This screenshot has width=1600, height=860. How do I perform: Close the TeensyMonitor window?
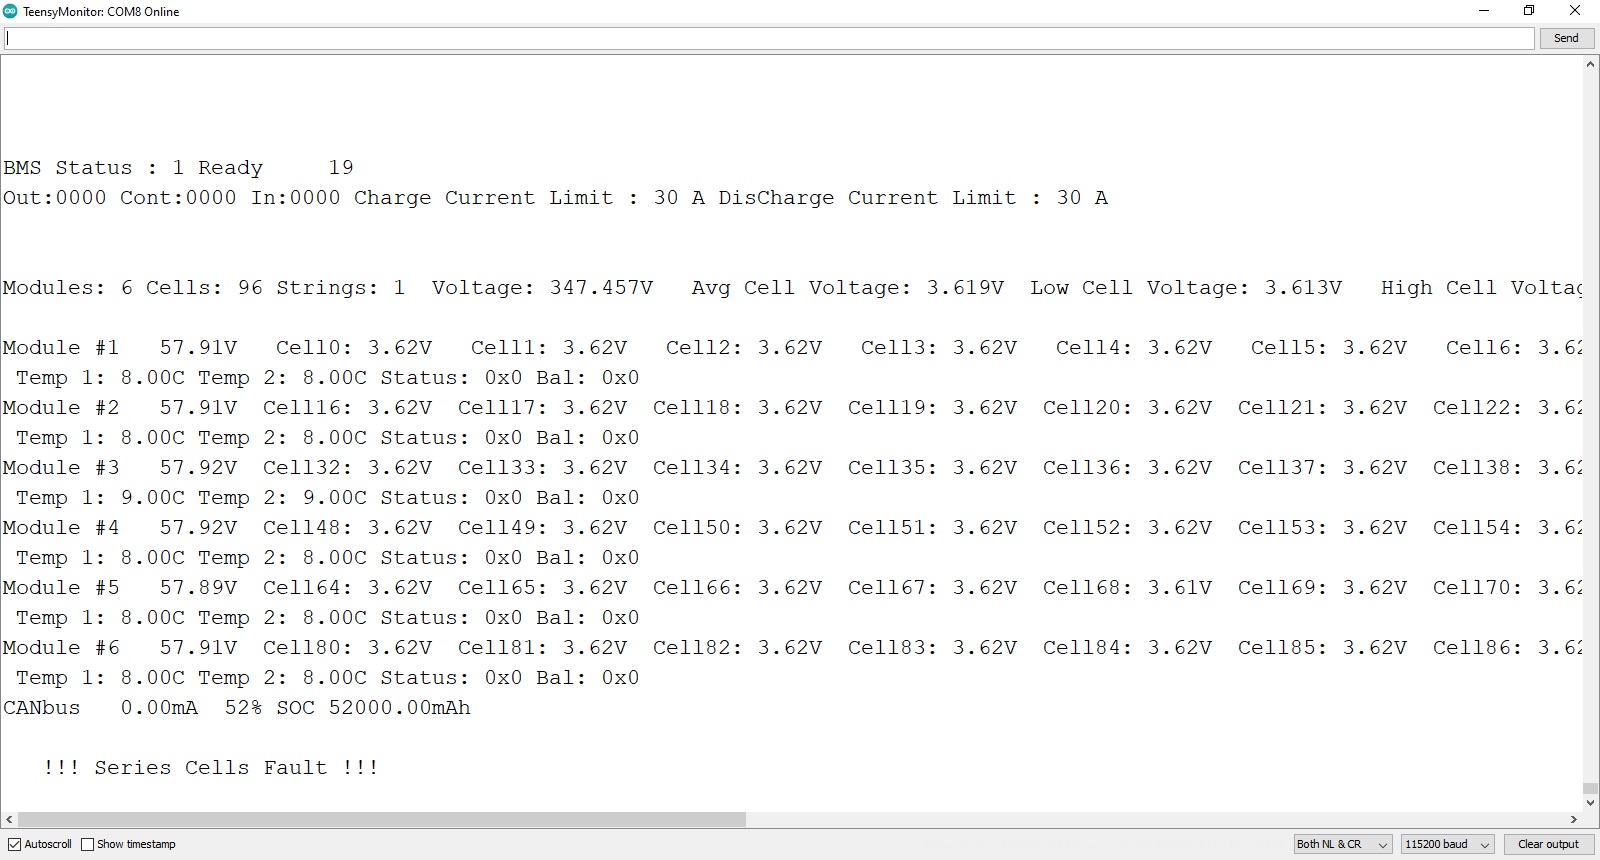pyautogui.click(x=1575, y=11)
